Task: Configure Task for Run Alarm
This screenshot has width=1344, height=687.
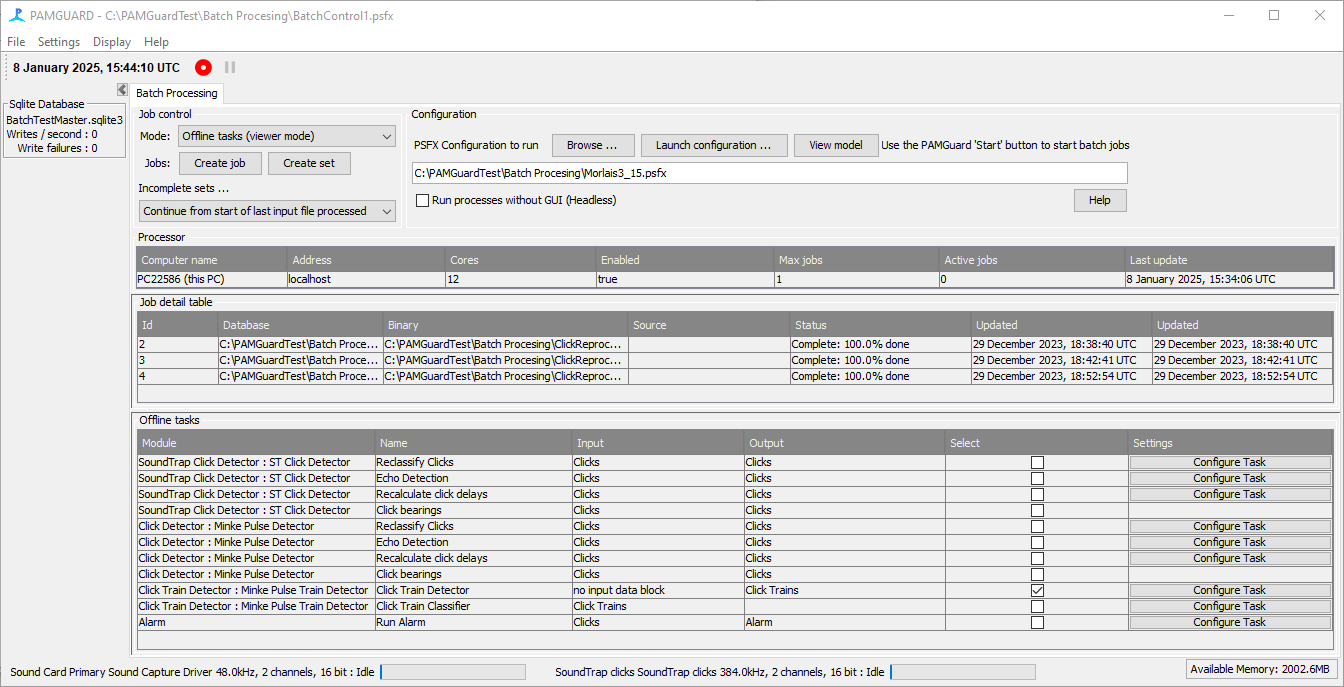Action: (1230, 622)
